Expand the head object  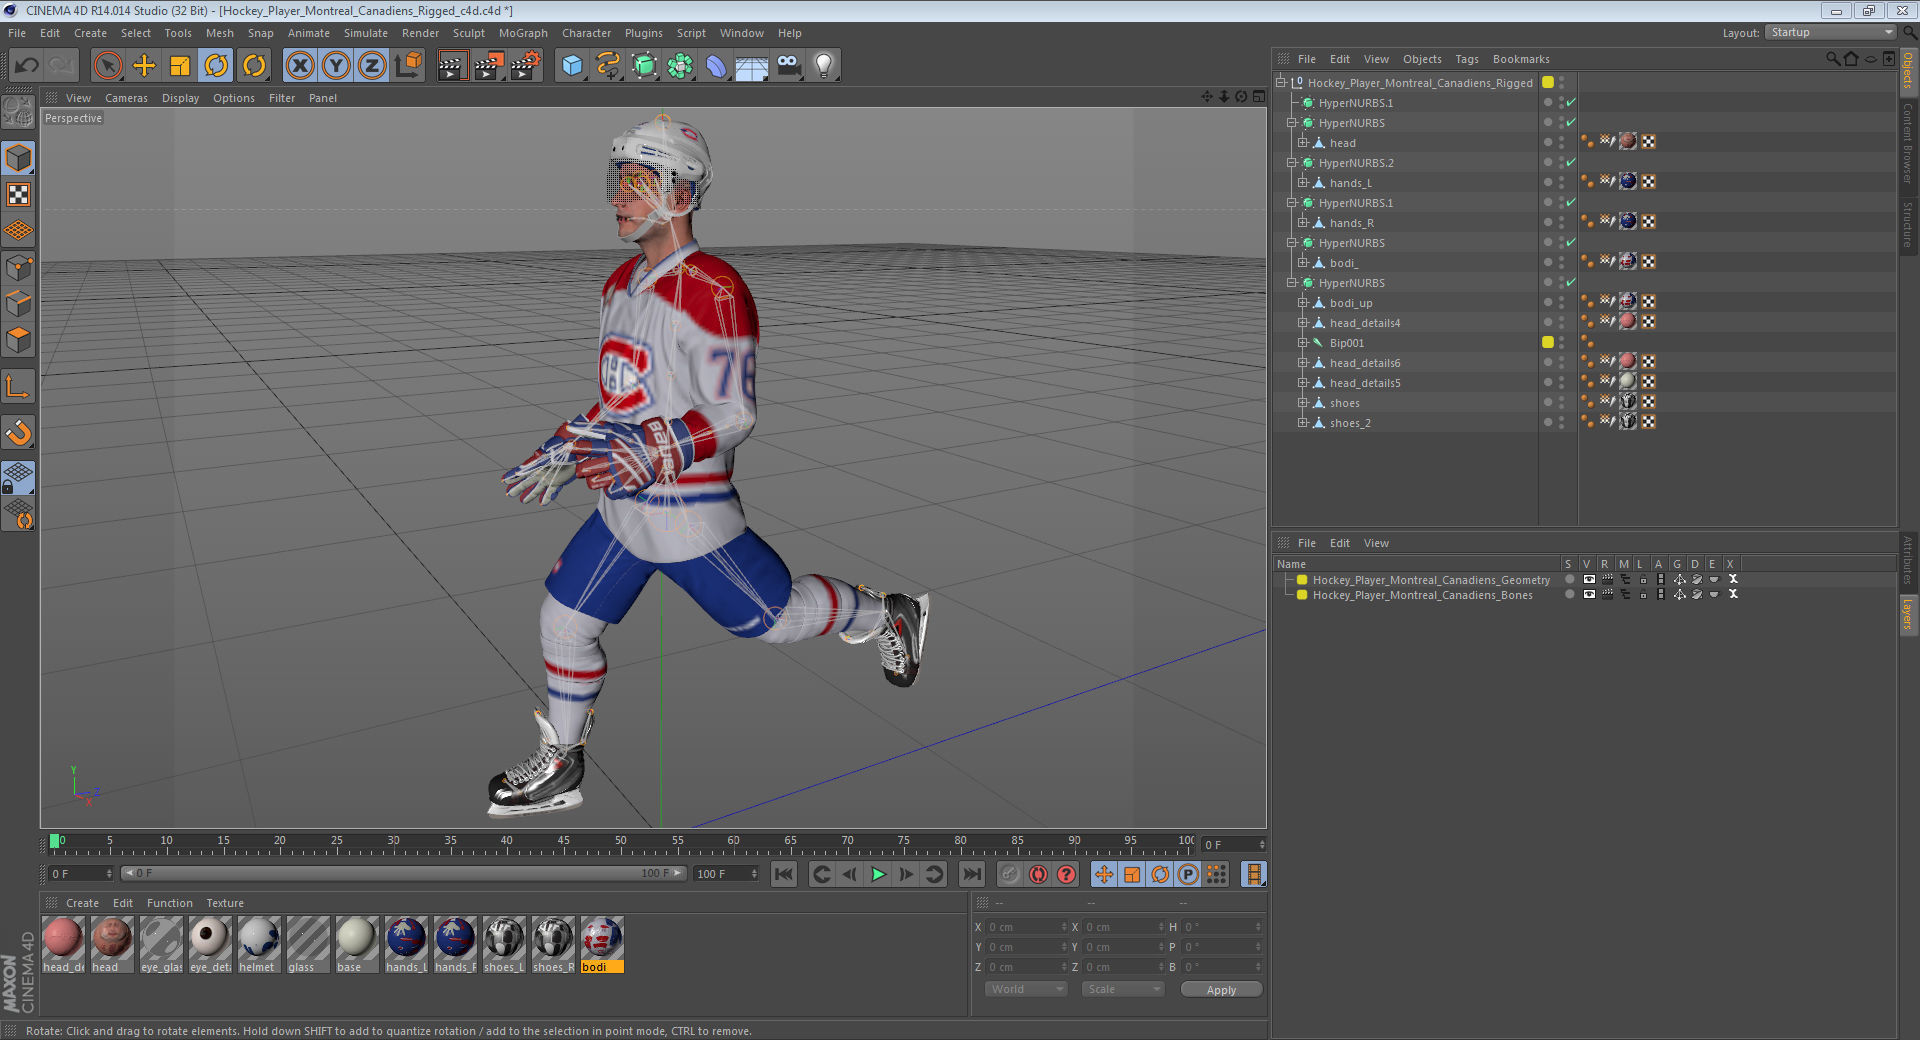click(x=1303, y=143)
